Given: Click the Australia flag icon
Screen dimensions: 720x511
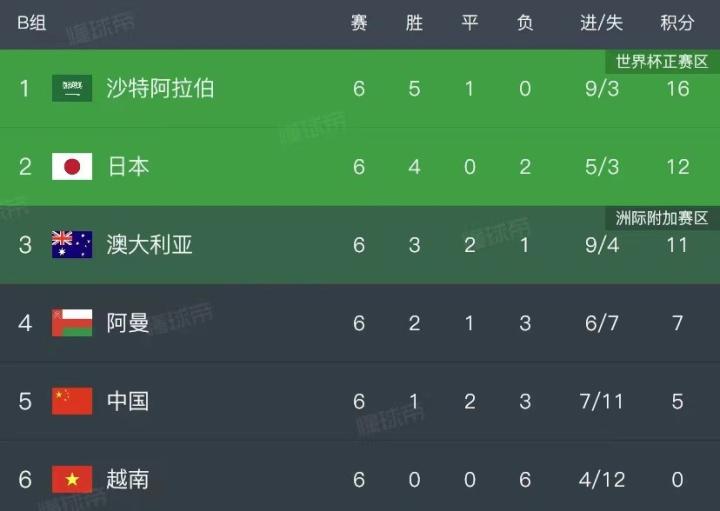Looking at the screenshot, I should [x=72, y=244].
